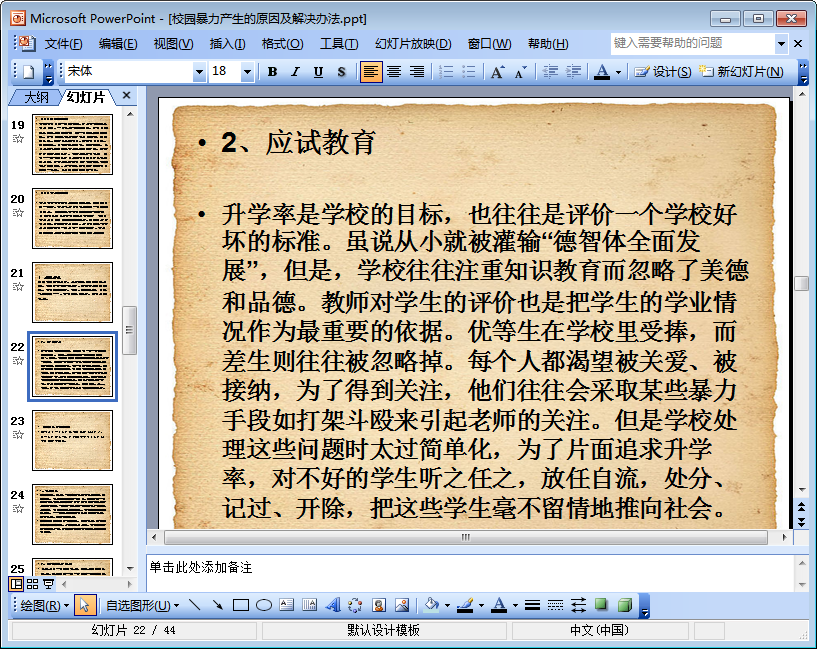This screenshot has height=649, width=817.
Task: Decrease the font size
Action: 521,72
